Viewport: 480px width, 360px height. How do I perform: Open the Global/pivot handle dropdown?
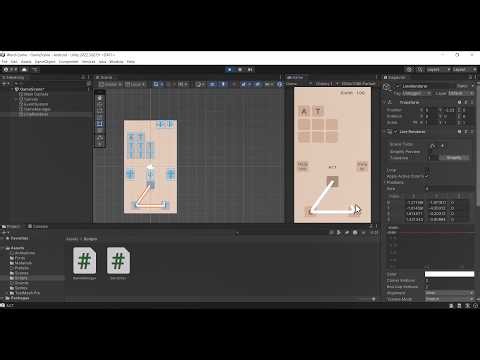[110, 84]
